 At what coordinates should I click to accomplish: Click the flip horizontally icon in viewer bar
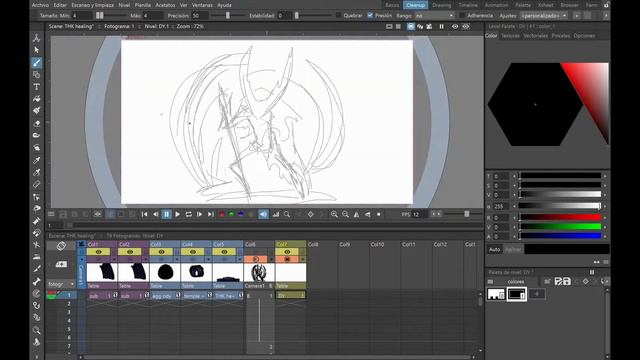(x=356, y=214)
